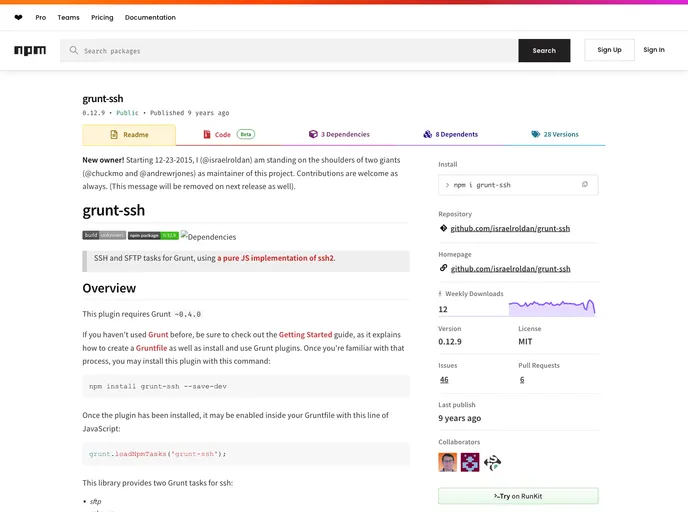This screenshot has height=512, width=688.
Task: Click the weekly downloads count 12
Action: pos(443,309)
